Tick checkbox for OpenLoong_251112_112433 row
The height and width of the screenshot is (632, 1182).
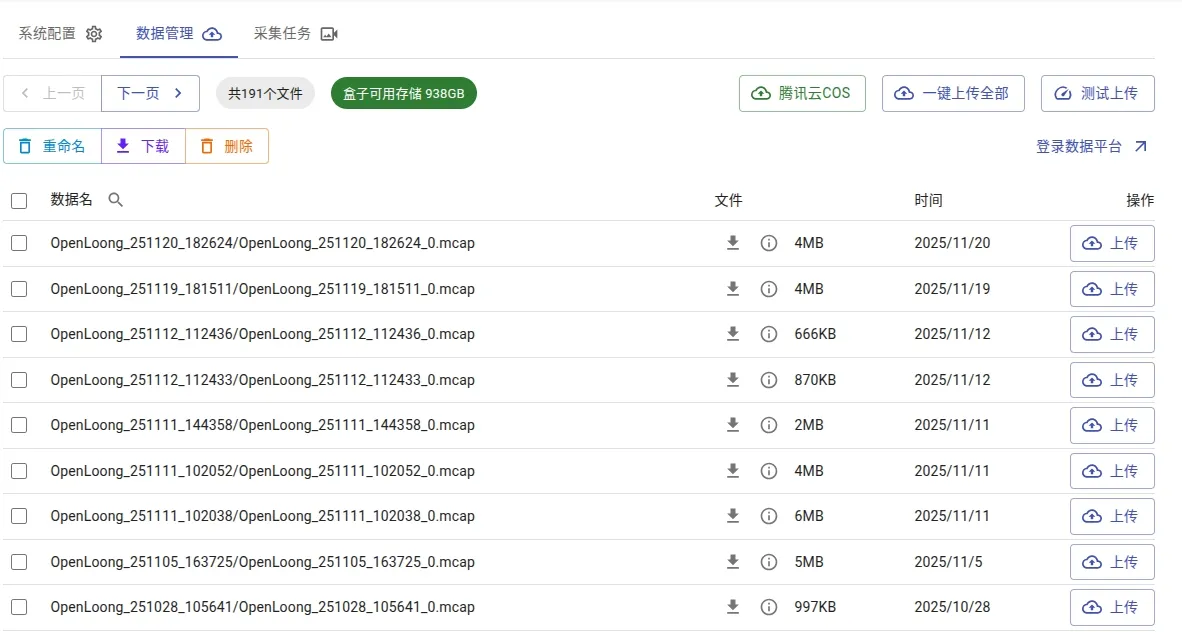pos(19,380)
